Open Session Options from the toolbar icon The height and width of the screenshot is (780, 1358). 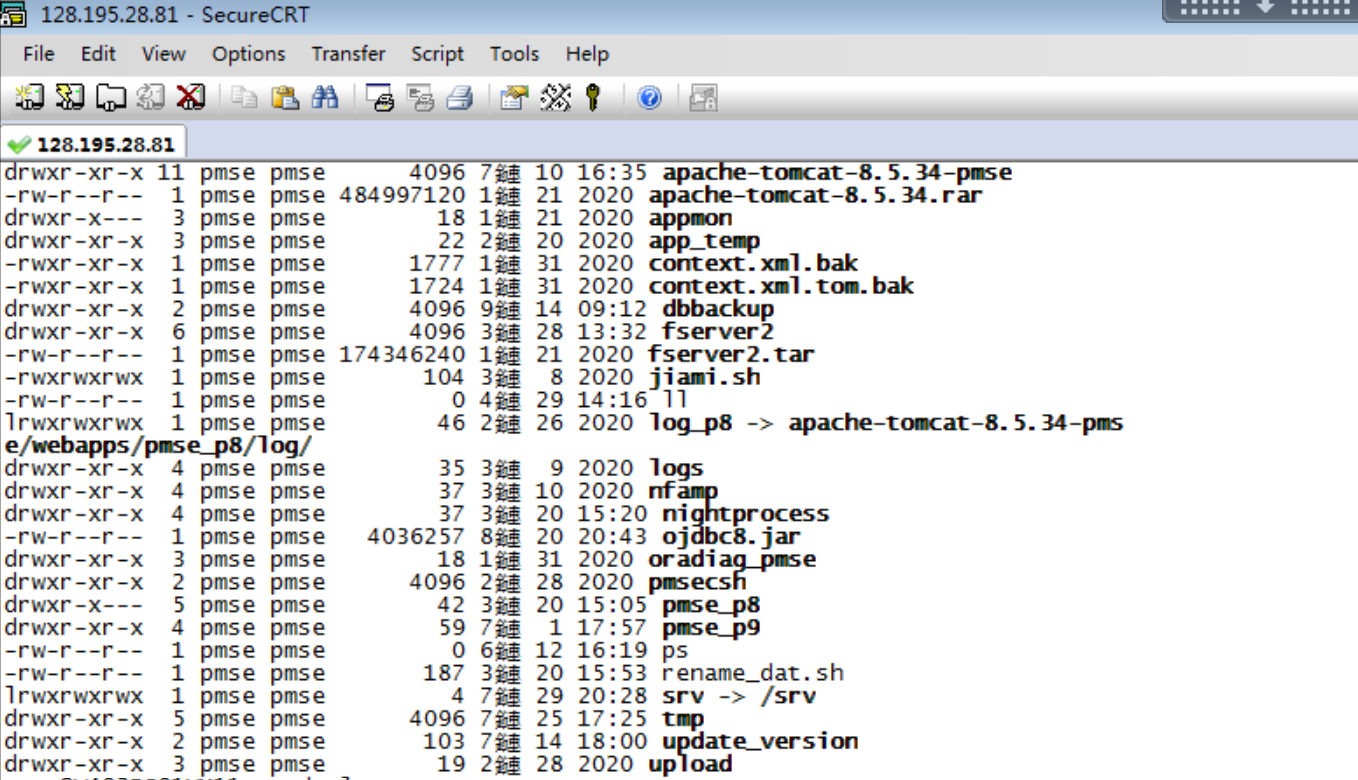click(x=515, y=97)
